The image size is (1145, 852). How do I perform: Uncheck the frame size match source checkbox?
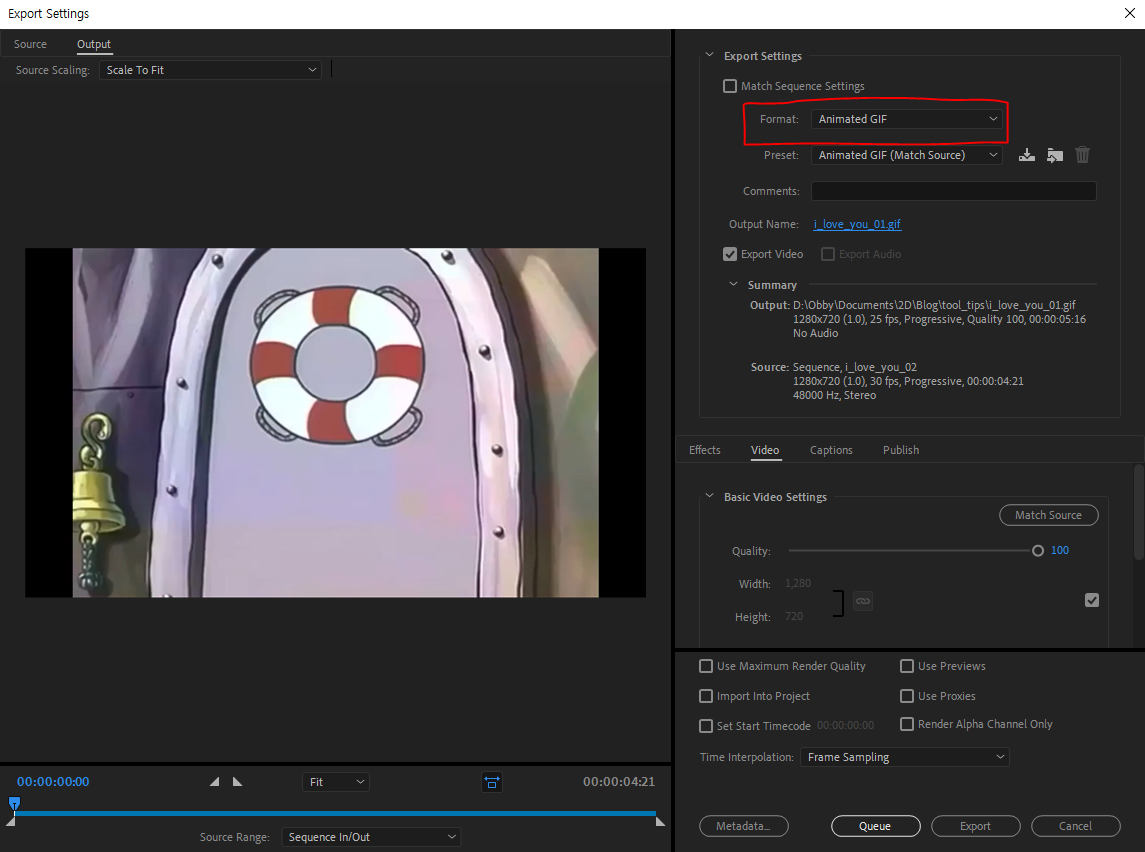pyautogui.click(x=1092, y=600)
